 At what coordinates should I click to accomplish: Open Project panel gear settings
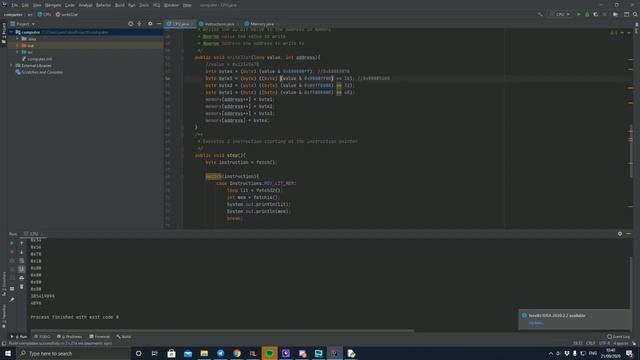(x=150, y=24)
